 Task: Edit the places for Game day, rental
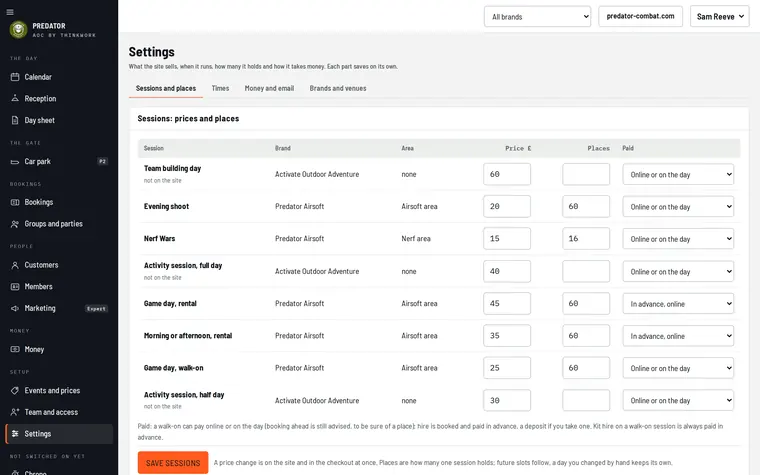tap(586, 303)
